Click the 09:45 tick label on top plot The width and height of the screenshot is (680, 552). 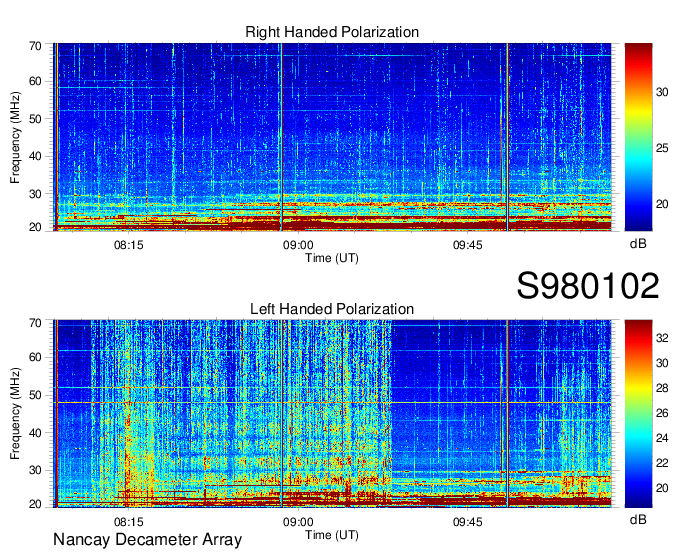468,245
